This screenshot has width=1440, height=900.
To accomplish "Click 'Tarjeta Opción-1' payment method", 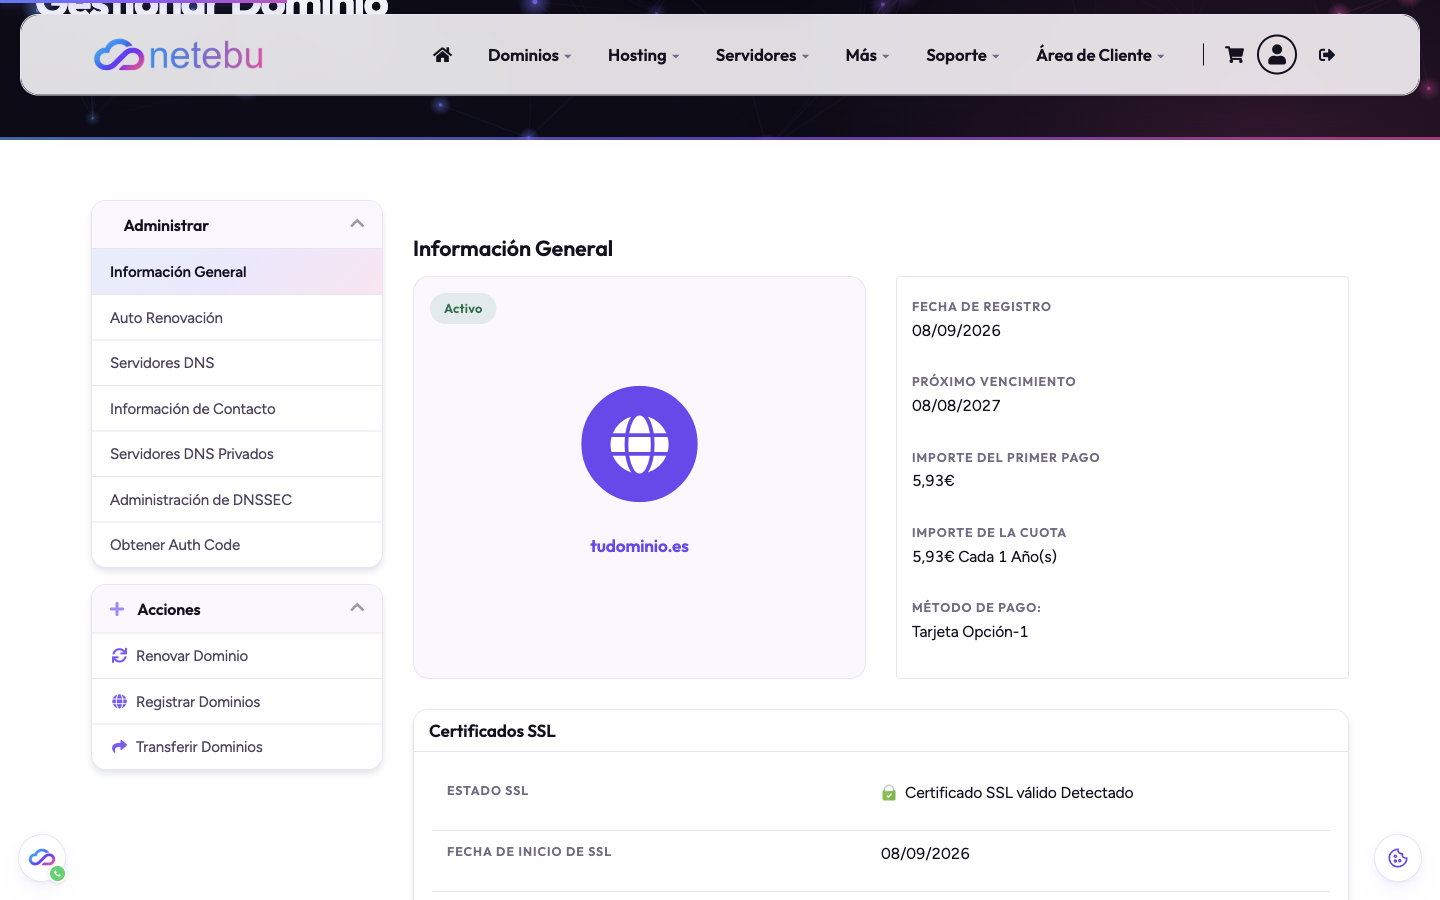I will (970, 632).
